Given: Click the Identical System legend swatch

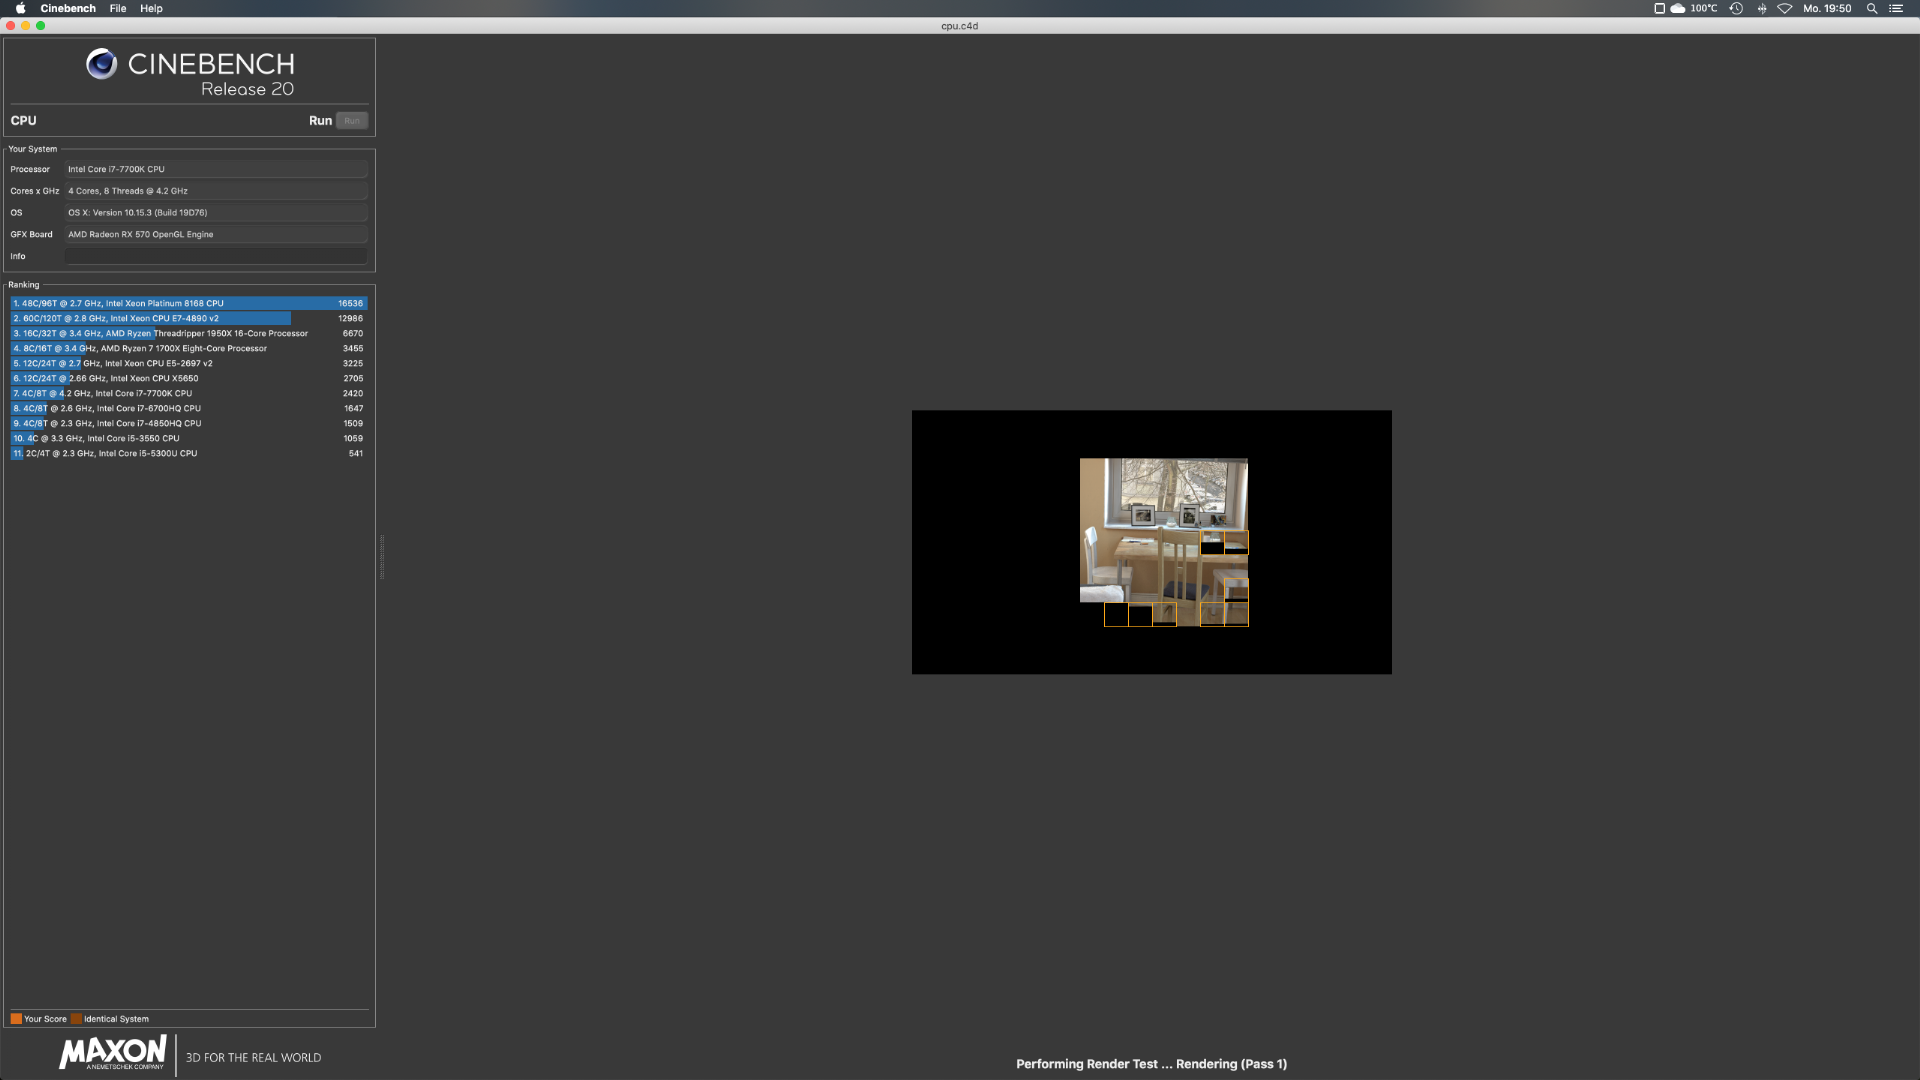Looking at the screenshot, I should 76,1019.
